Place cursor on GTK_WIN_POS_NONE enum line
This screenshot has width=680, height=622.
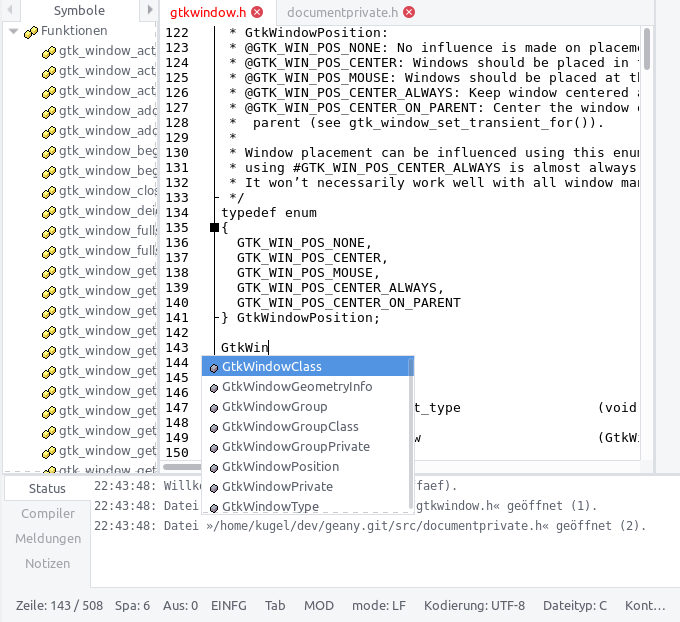(304, 242)
